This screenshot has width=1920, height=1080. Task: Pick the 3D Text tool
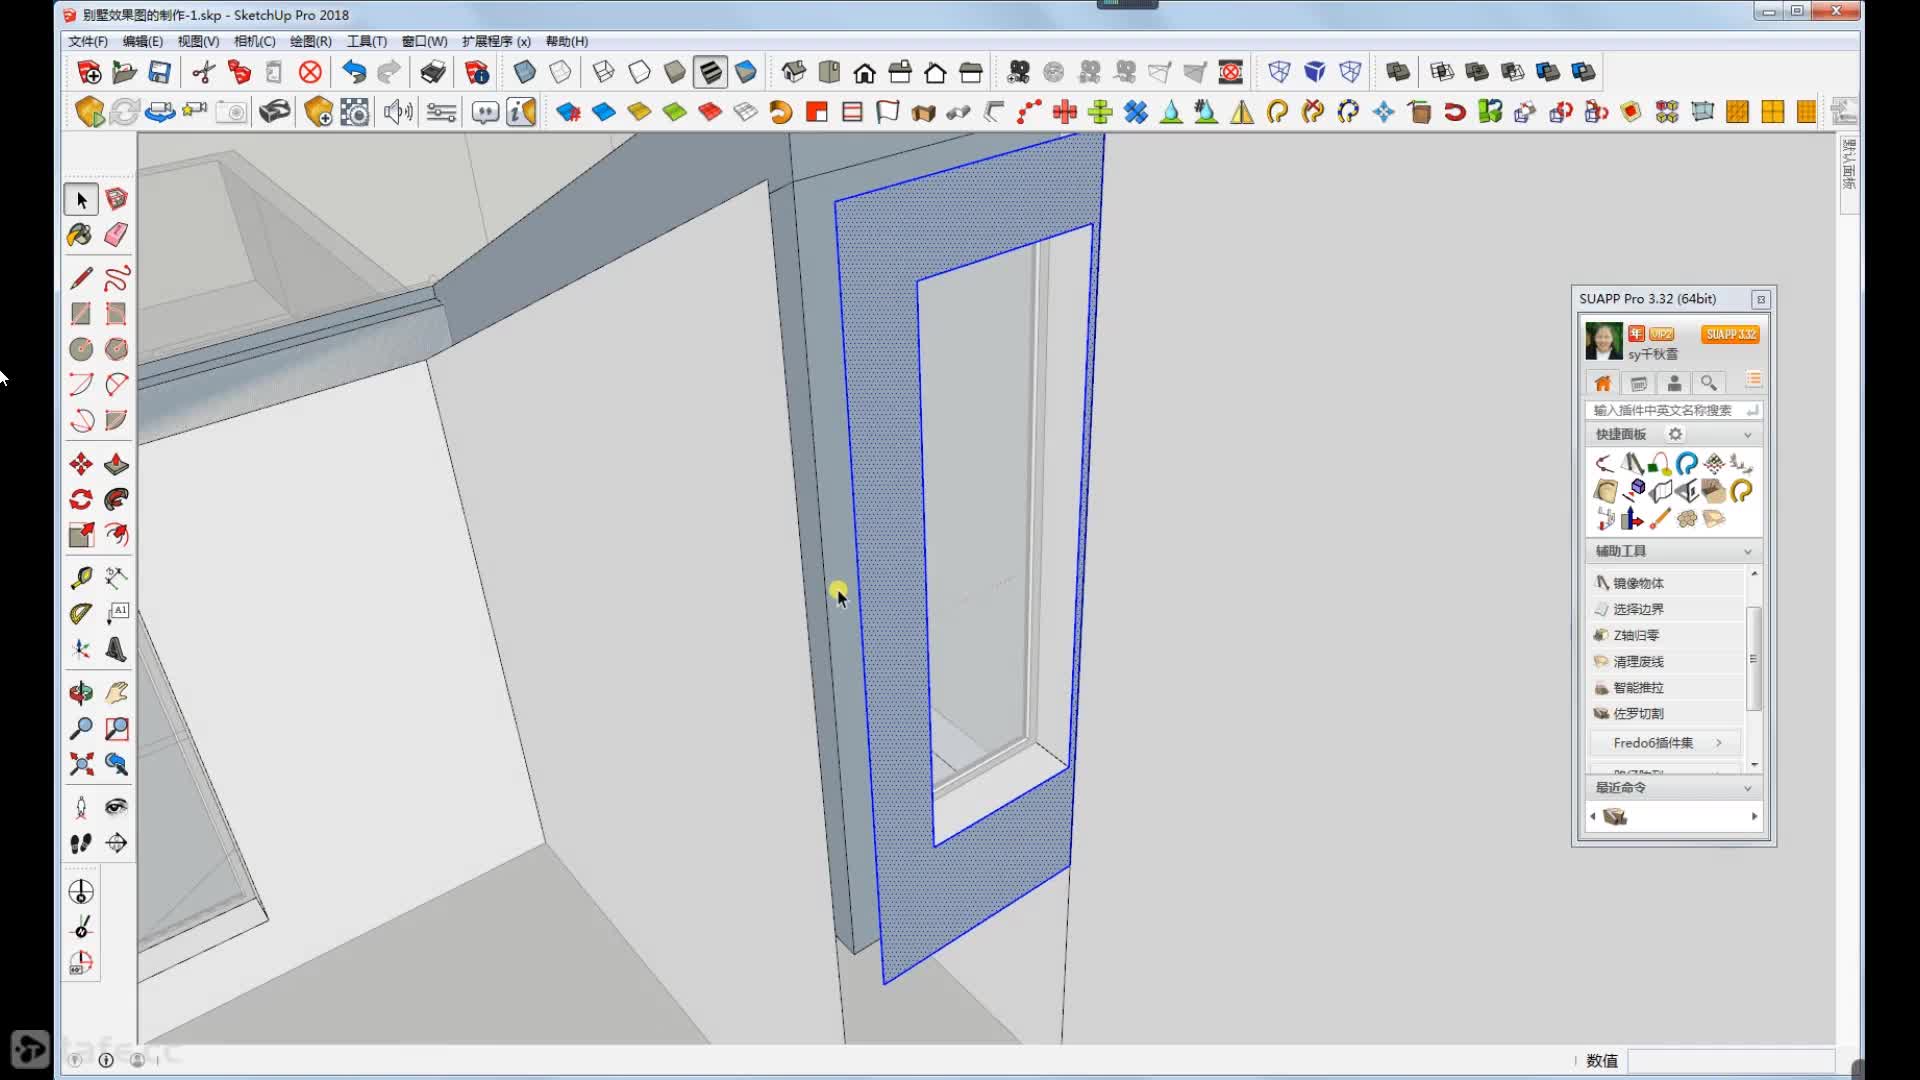[x=116, y=649]
